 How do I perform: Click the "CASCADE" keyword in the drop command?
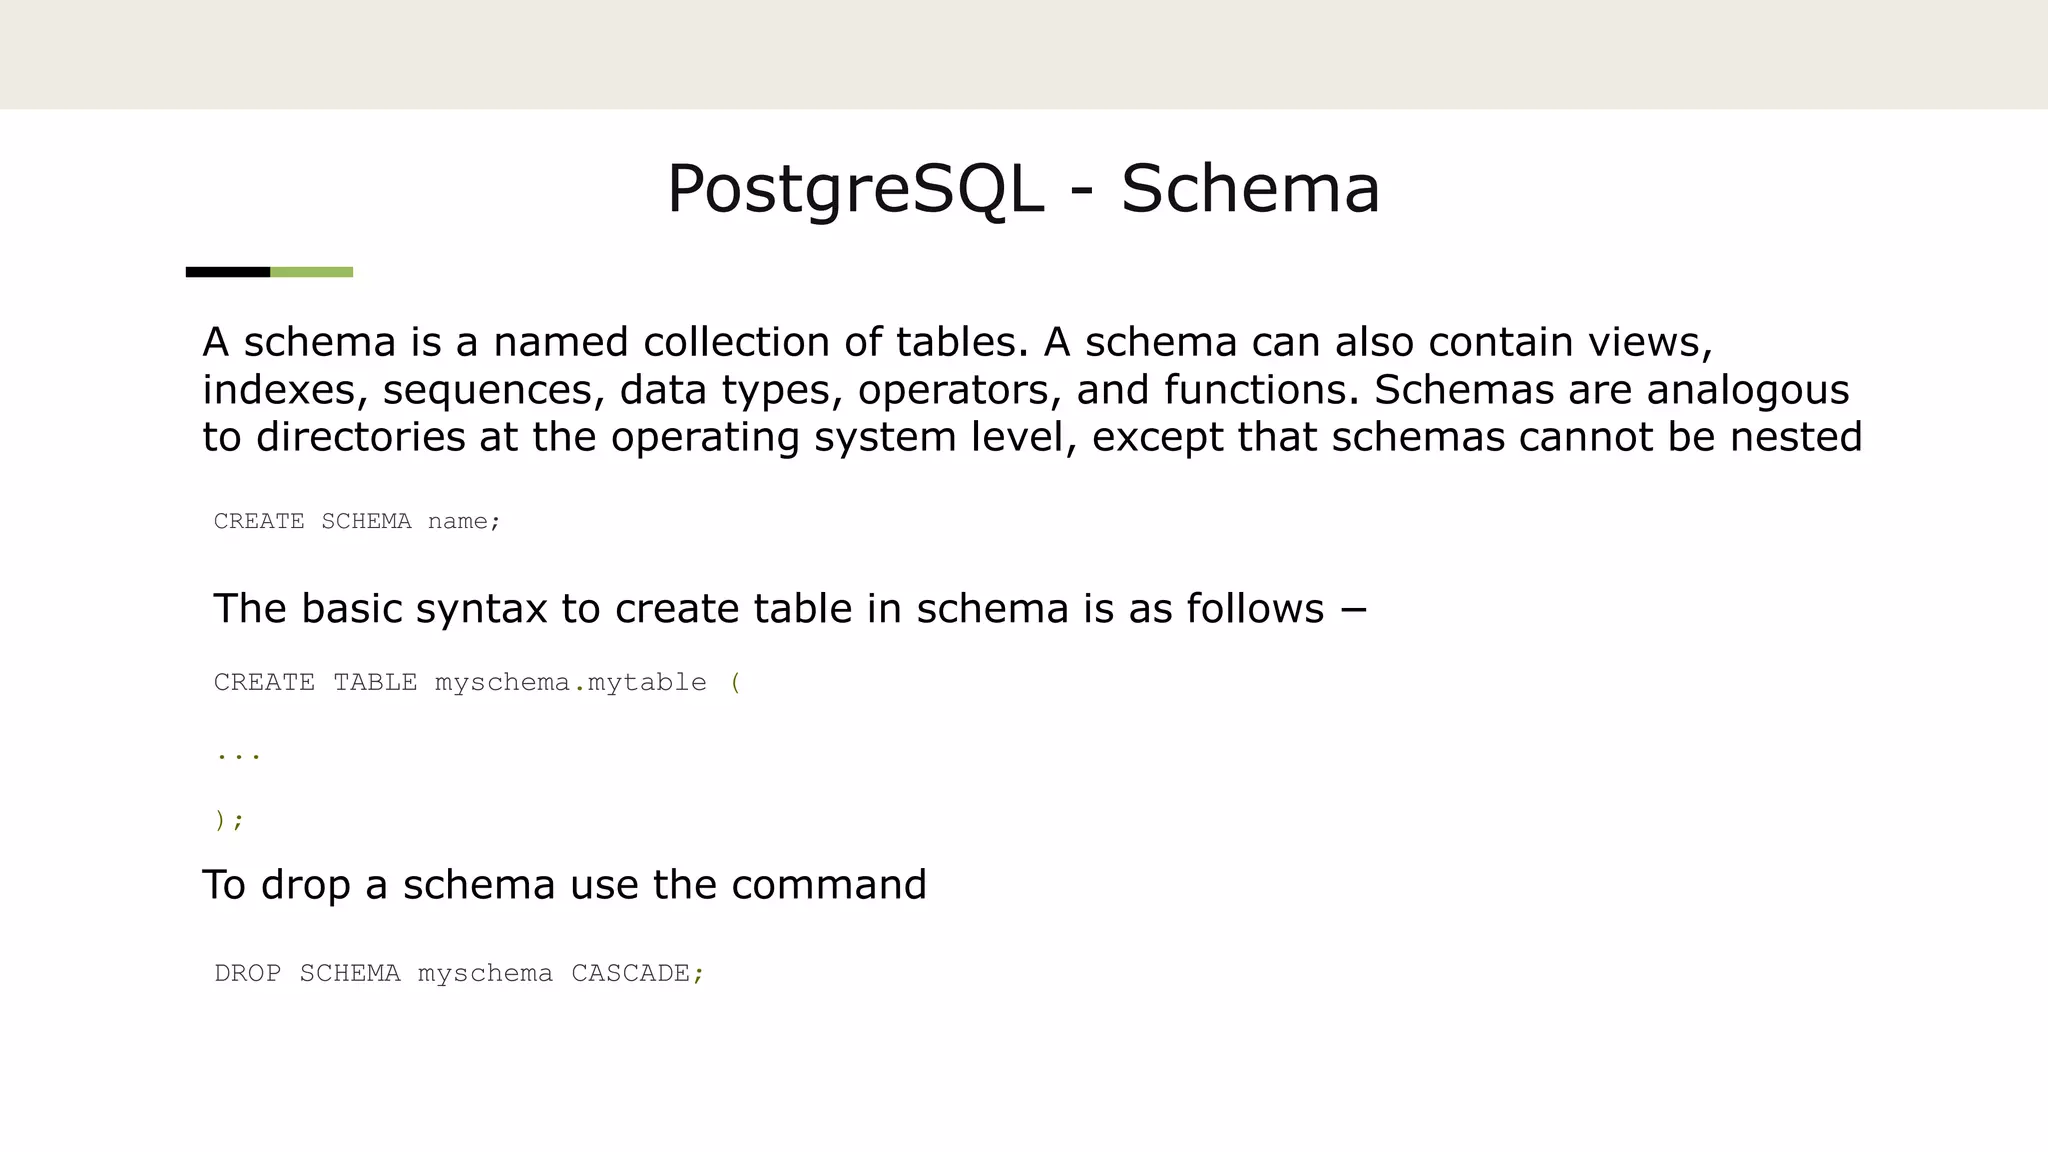point(630,974)
